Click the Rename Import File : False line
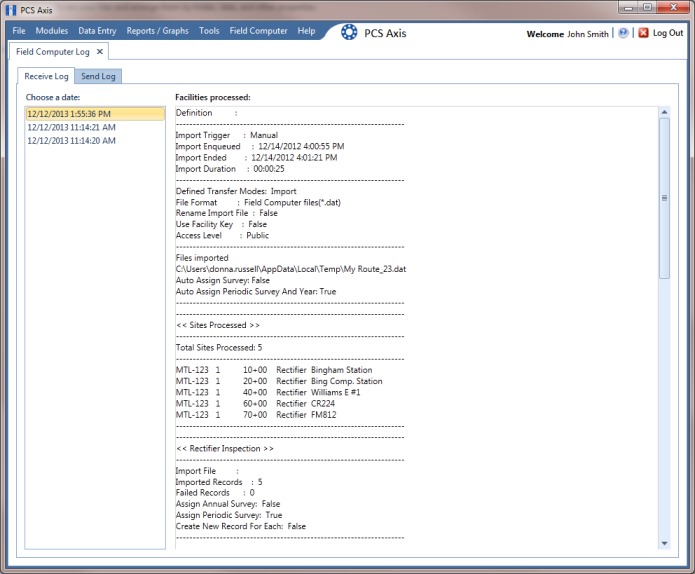Screen dimensions: 695x574 [x=226, y=213]
